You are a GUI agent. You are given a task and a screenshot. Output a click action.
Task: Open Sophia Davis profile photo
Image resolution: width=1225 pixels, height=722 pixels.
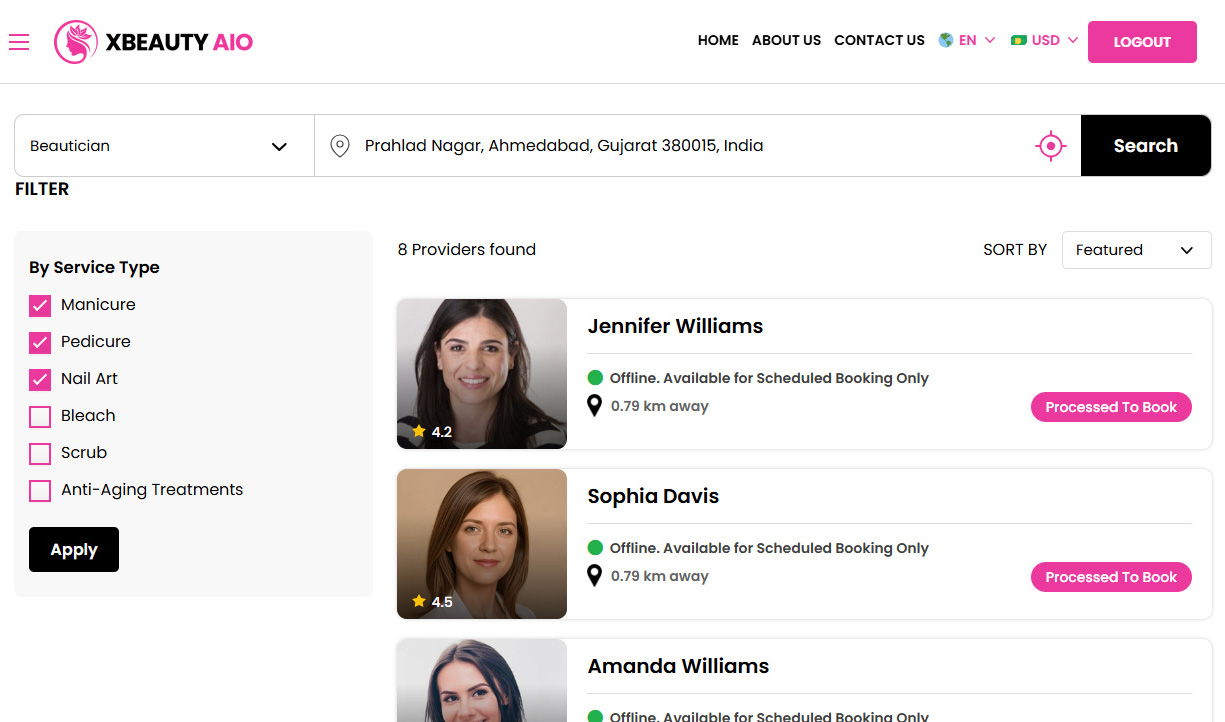pyautogui.click(x=482, y=543)
